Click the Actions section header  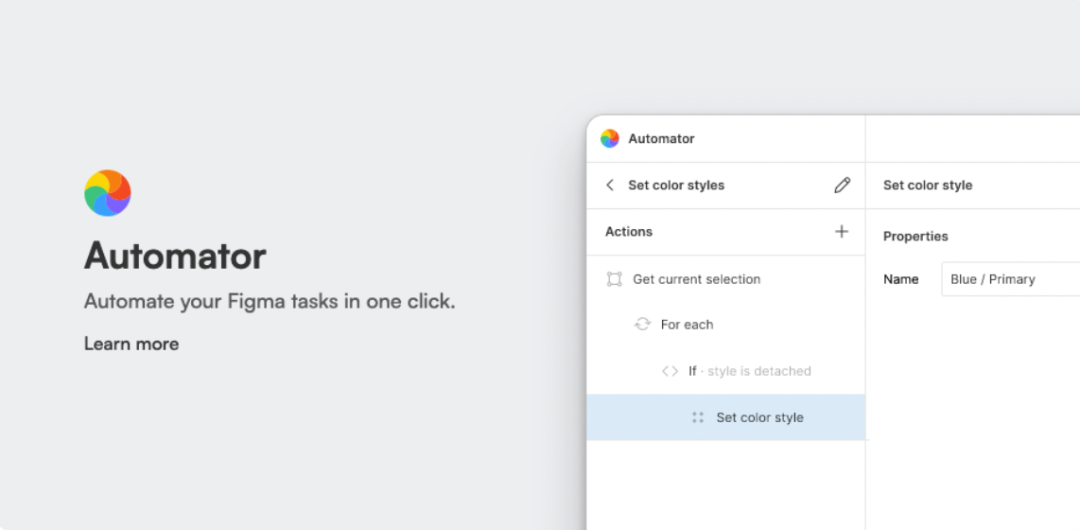[x=629, y=232]
